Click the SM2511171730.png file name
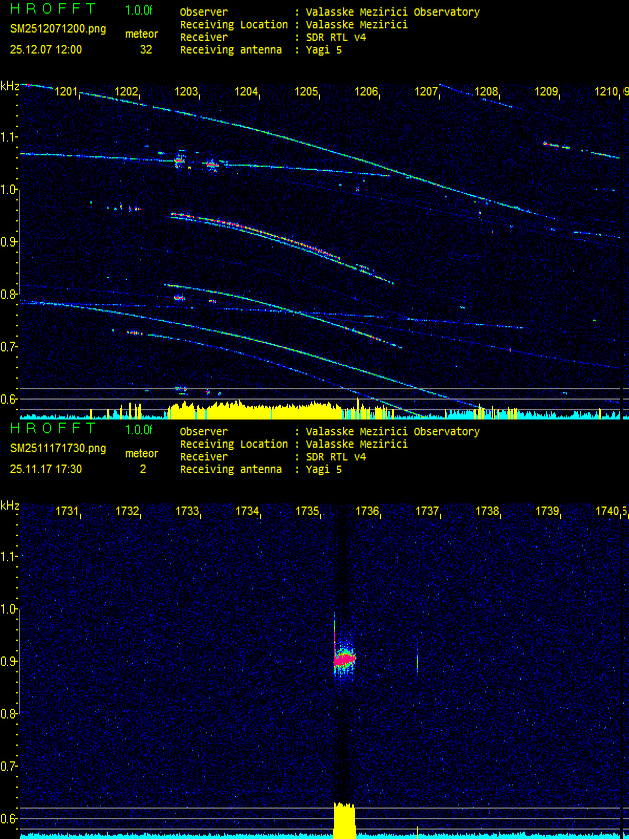 (x=57, y=450)
